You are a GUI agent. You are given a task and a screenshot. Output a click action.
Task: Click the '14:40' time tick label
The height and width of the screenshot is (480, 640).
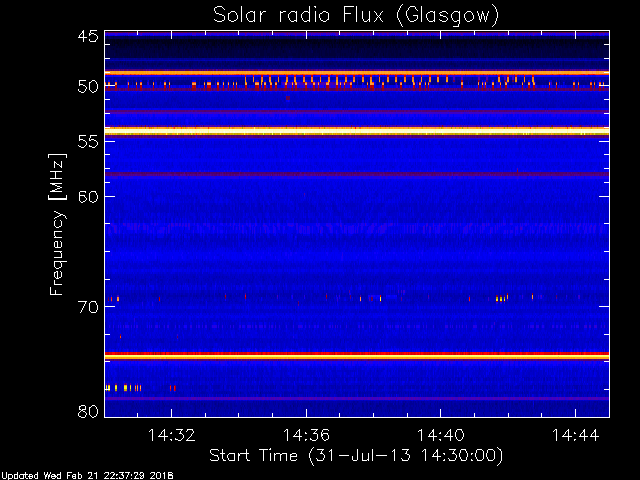[440, 435]
